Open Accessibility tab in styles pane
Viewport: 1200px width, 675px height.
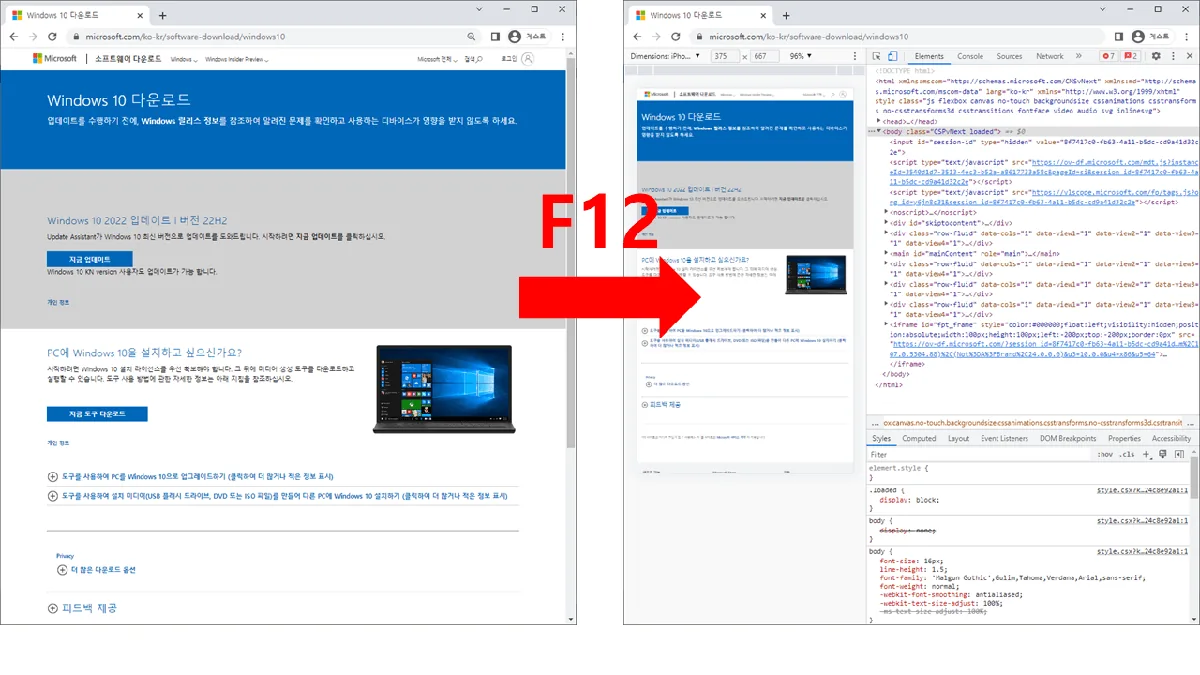[1171, 438]
